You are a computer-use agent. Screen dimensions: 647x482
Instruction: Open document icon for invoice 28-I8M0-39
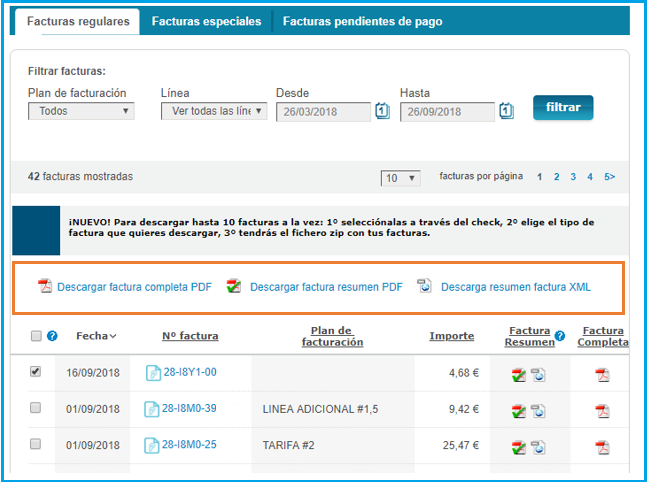click(x=151, y=409)
